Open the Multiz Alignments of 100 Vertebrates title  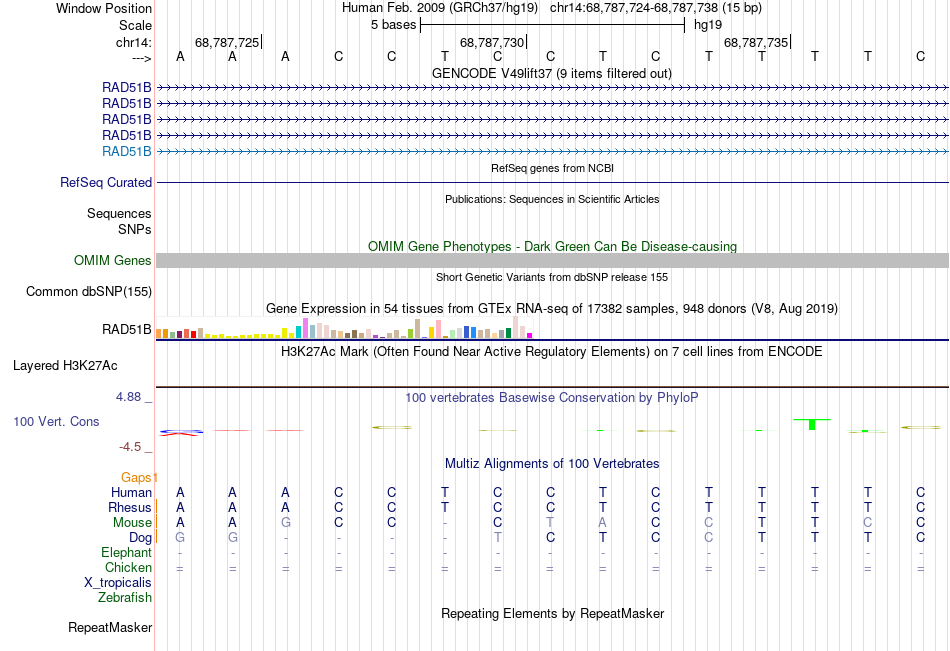(x=552, y=464)
